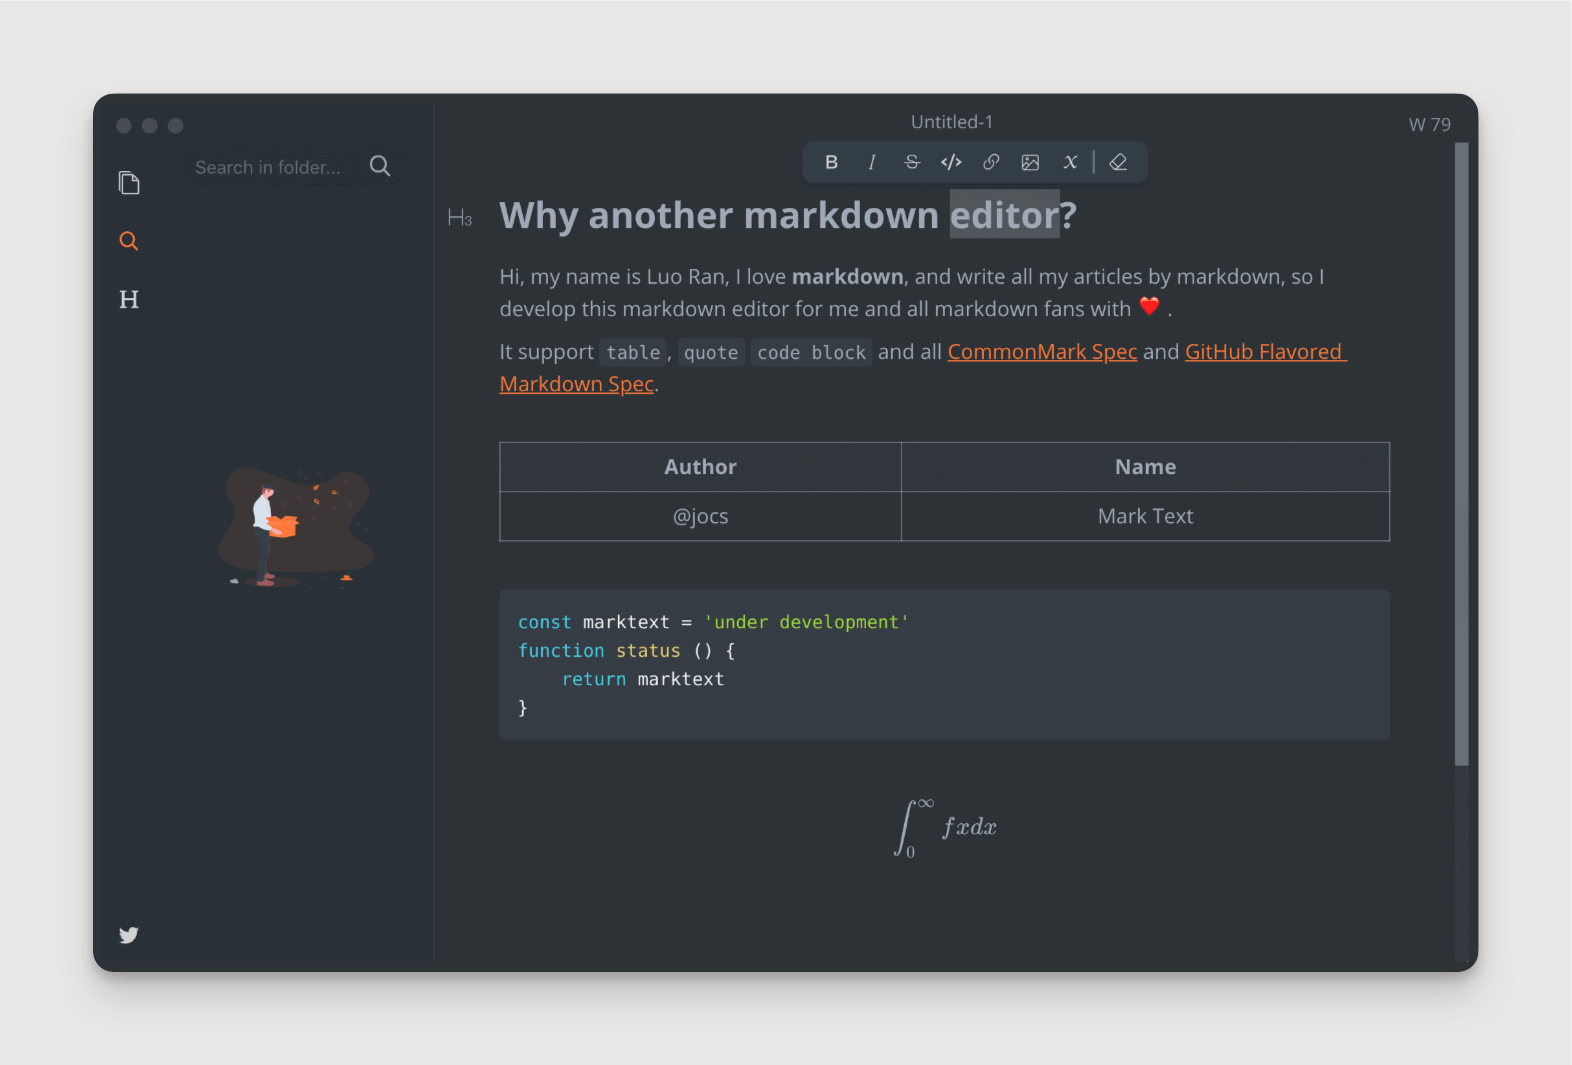Click the bold word 'markdown' in paragraph
Image resolution: width=1572 pixels, height=1065 pixels.
pyautogui.click(x=848, y=277)
